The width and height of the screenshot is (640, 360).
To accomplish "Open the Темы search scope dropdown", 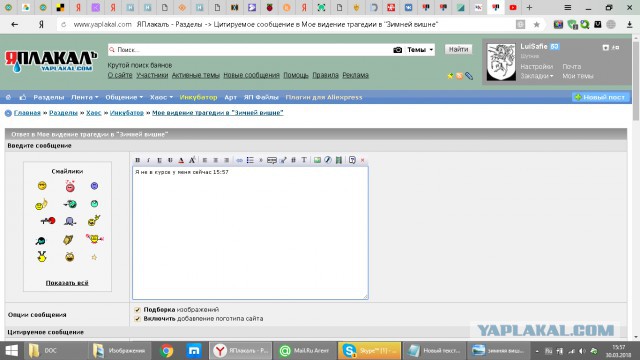I will [420, 50].
